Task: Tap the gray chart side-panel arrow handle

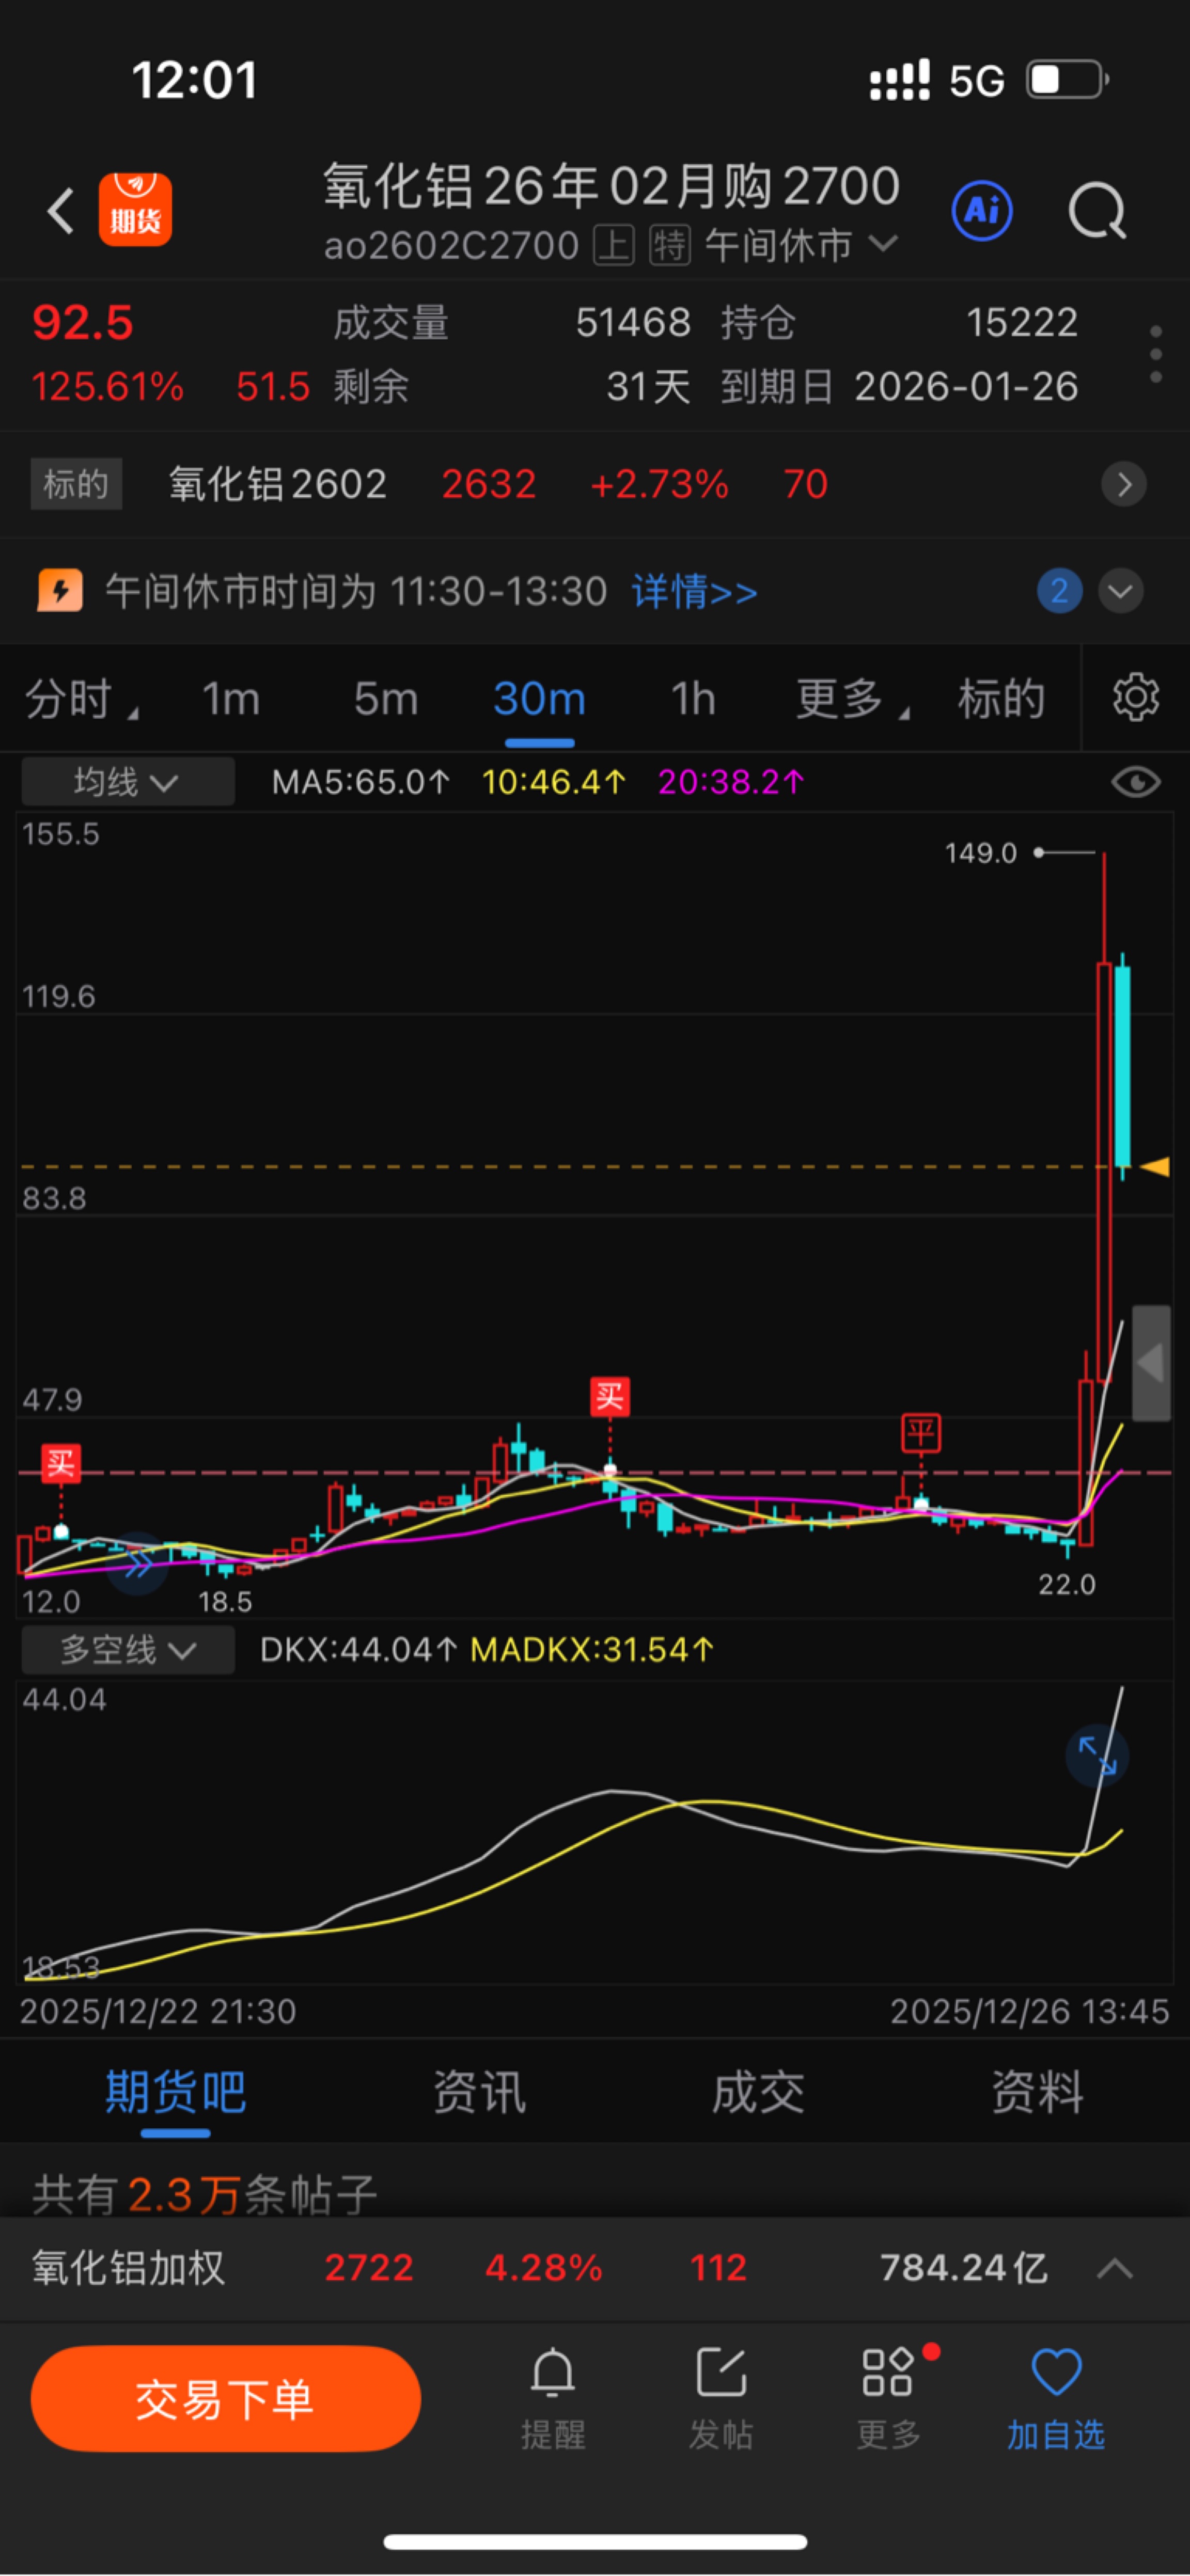Action: click(x=1151, y=1363)
